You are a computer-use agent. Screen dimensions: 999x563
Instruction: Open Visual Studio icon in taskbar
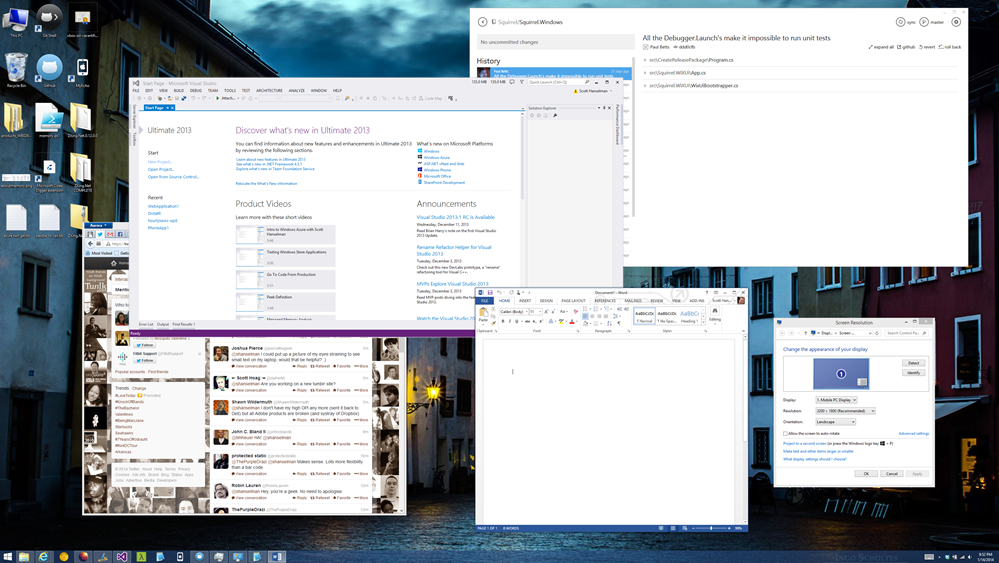click(x=122, y=557)
